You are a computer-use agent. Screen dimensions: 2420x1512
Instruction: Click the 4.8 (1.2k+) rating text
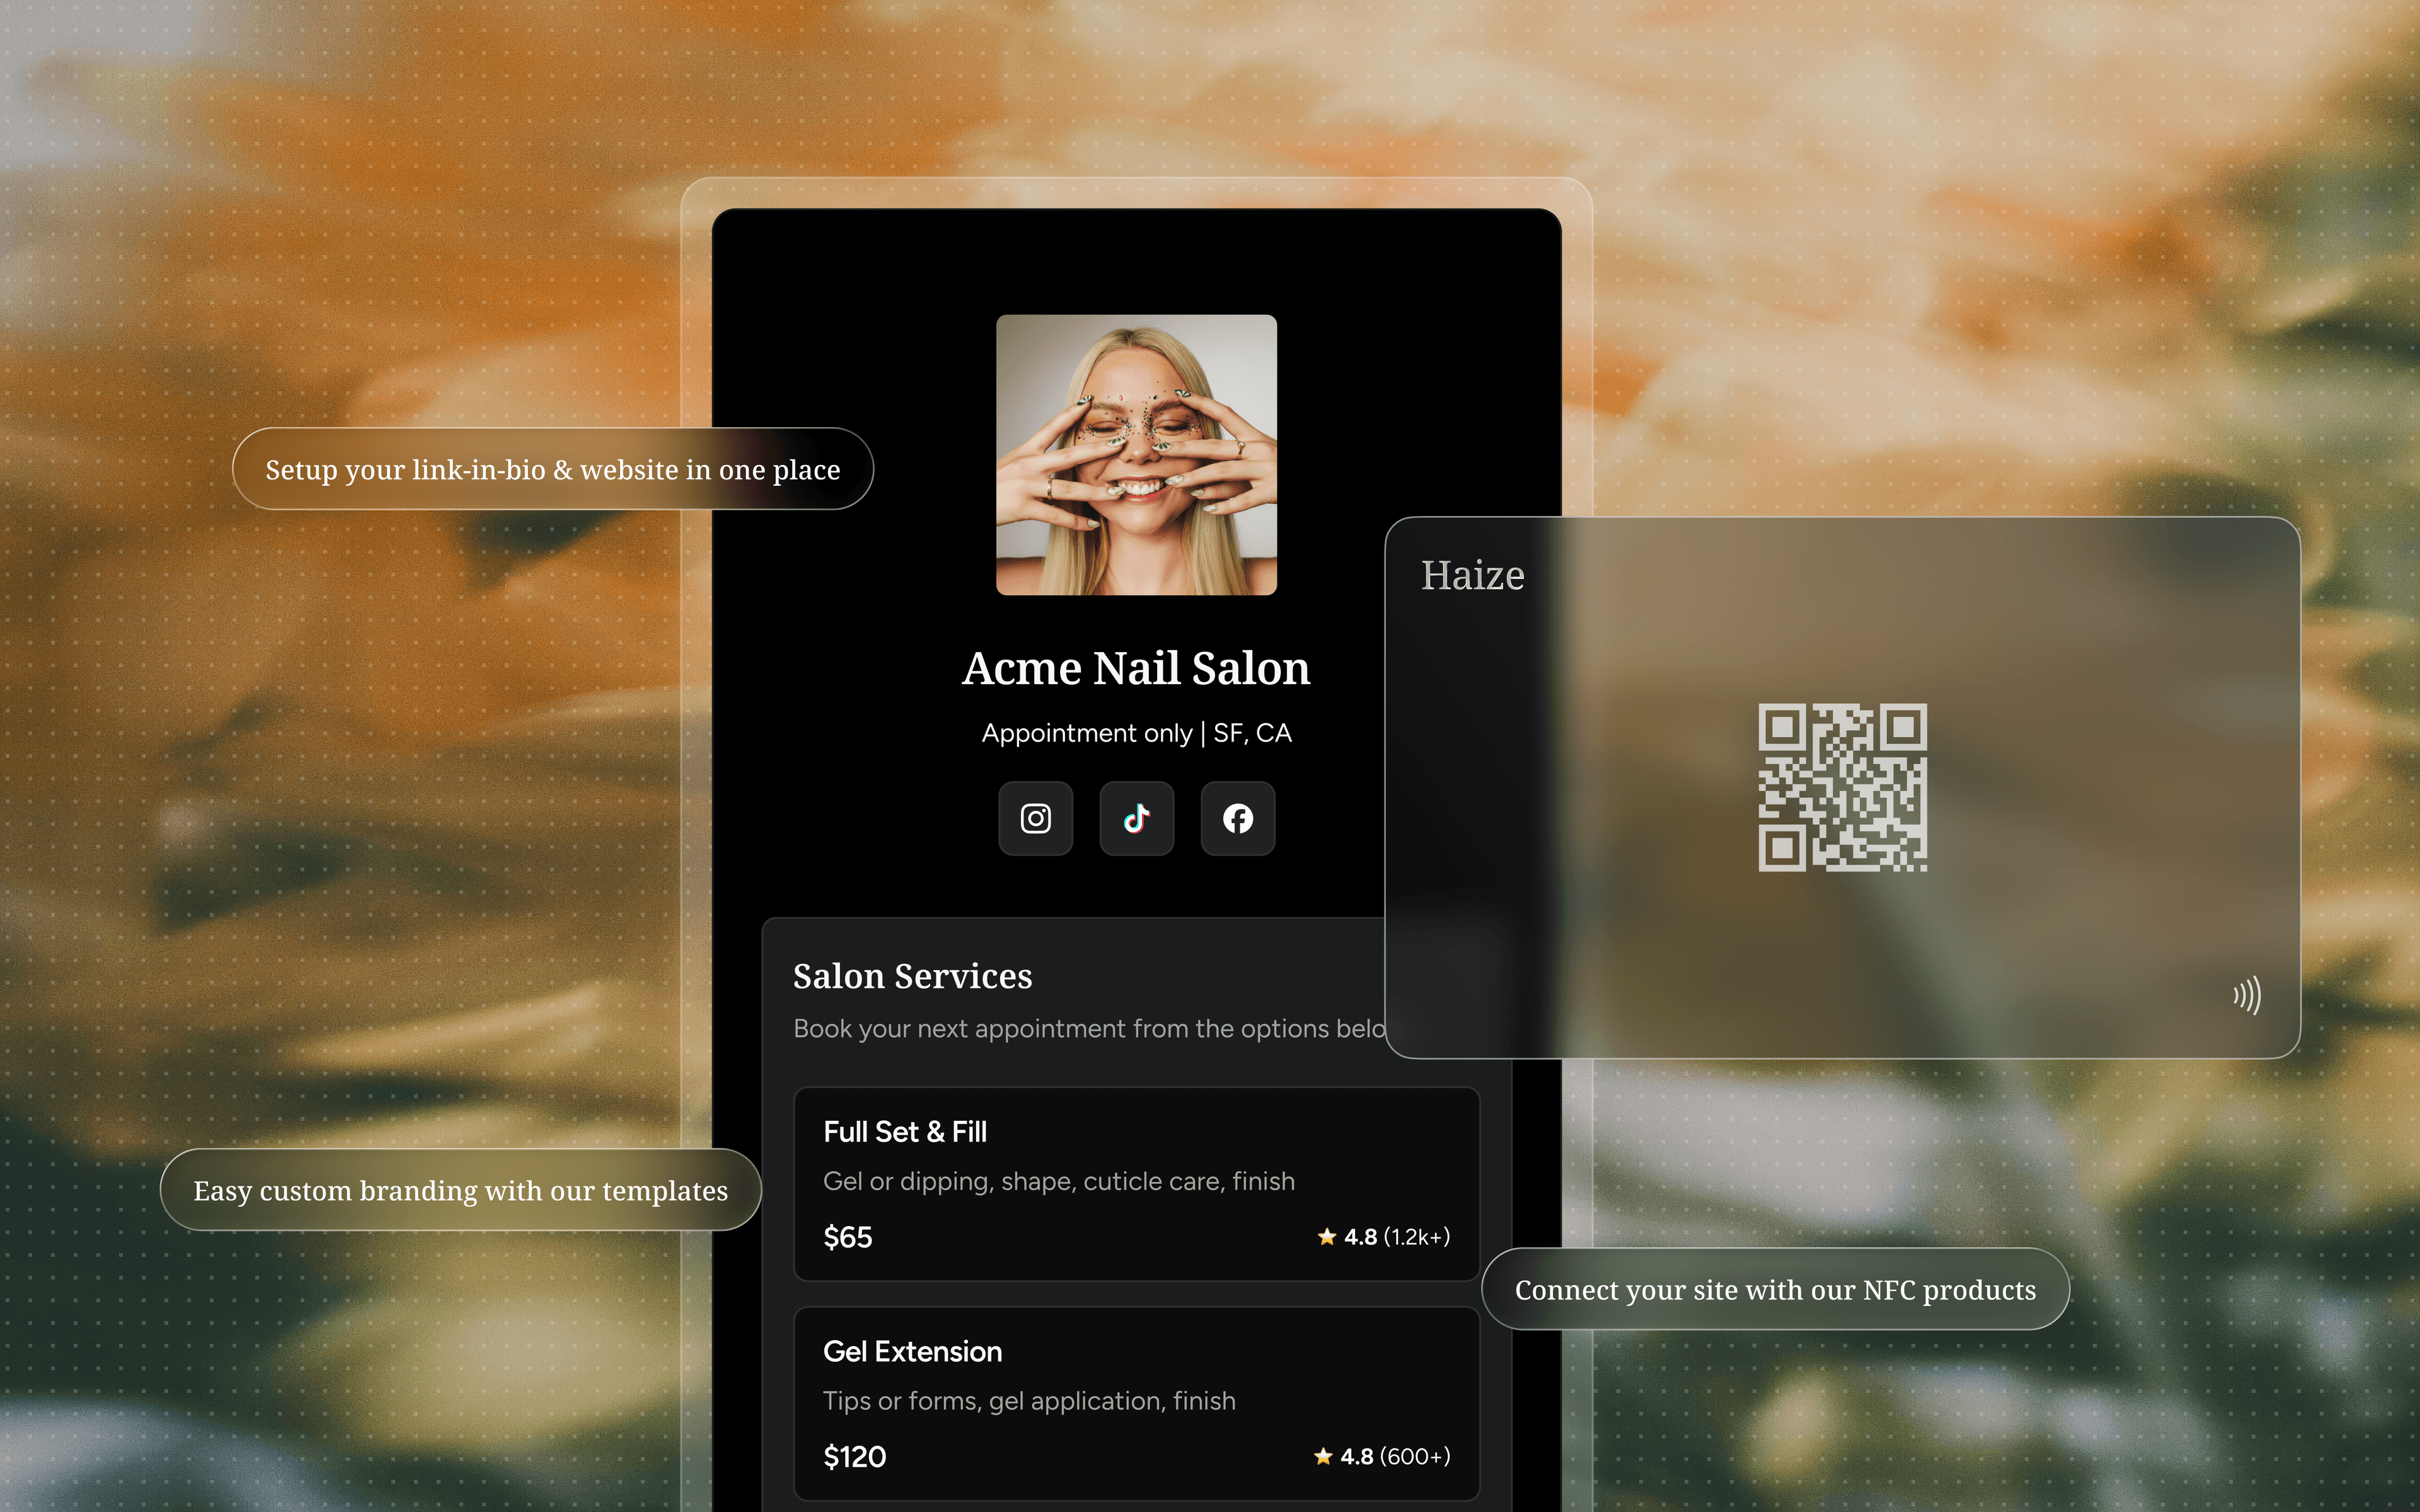pyautogui.click(x=1396, y=1237)
